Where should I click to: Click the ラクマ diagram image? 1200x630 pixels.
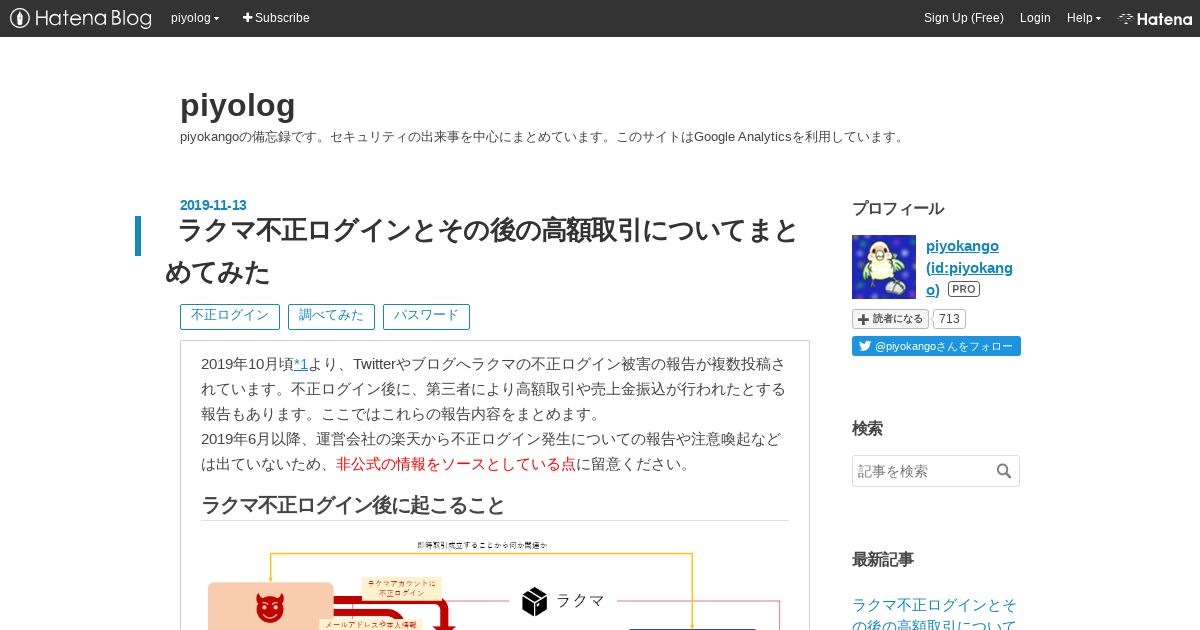coord(495,583)
